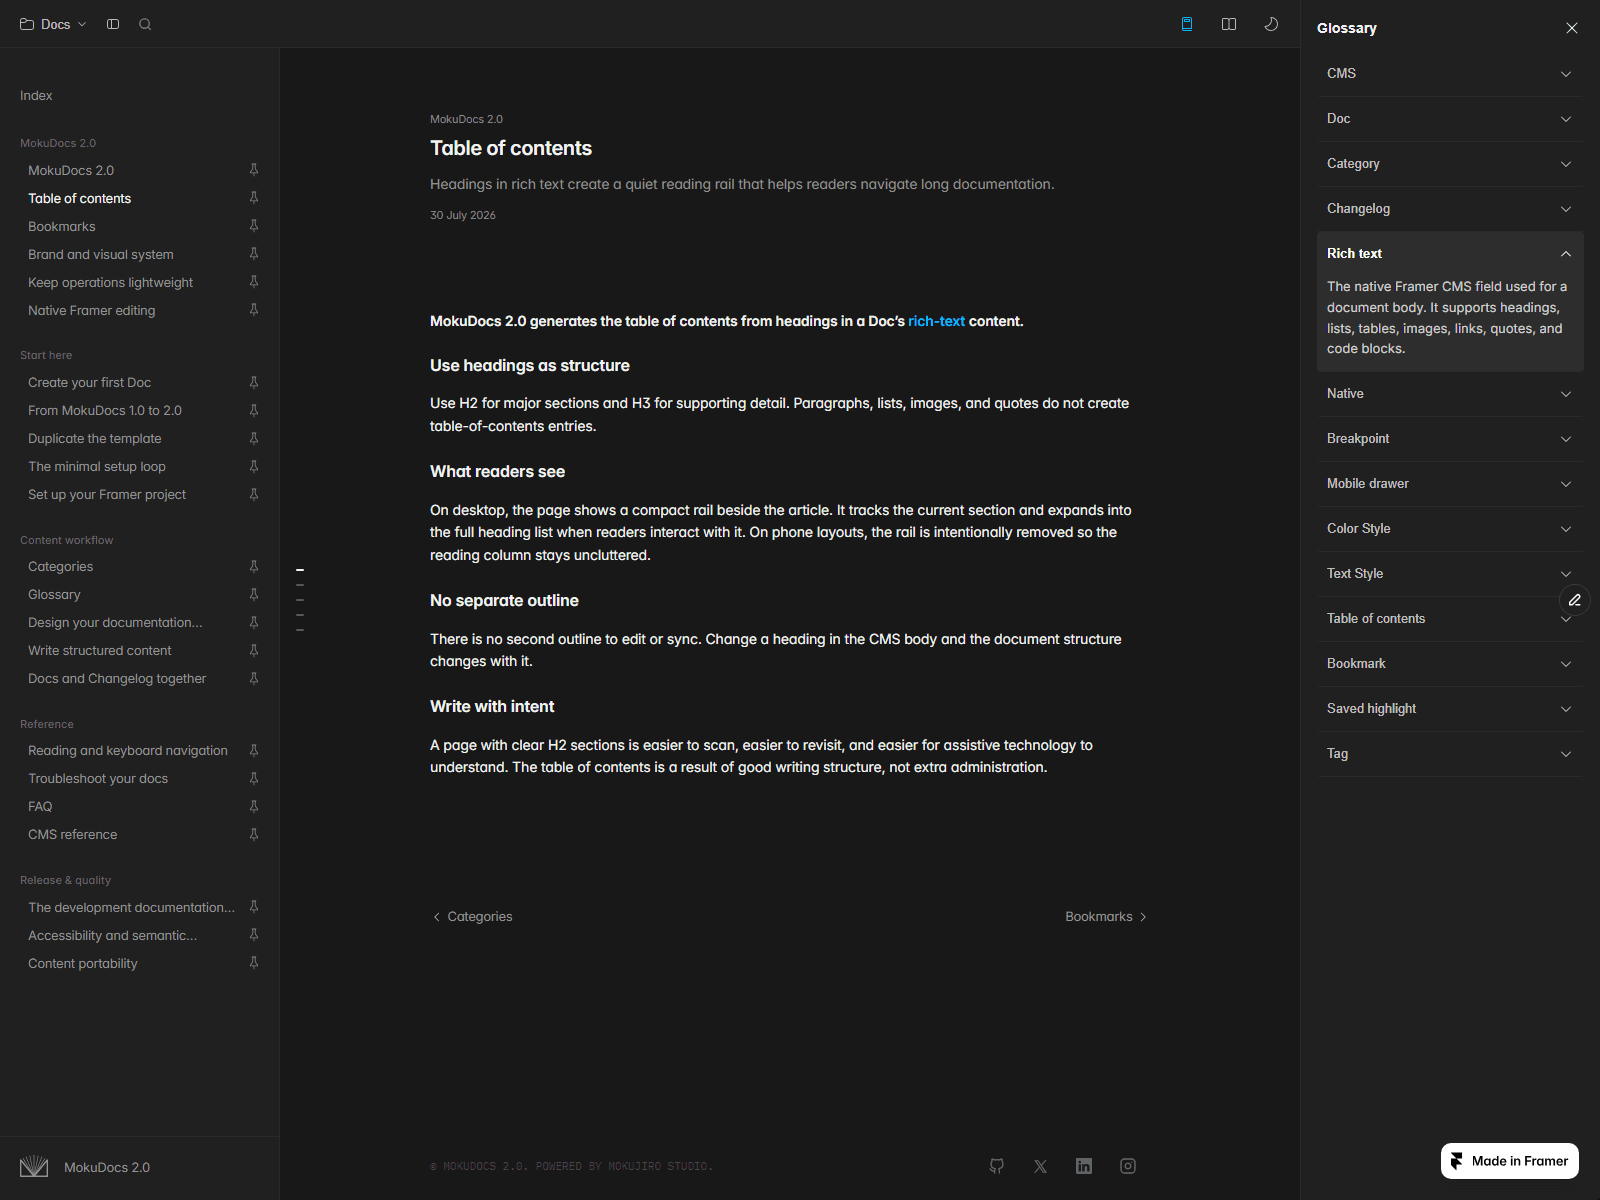Toggle dark mode with the moon icon
1600x1200 pixels.
1271,24
